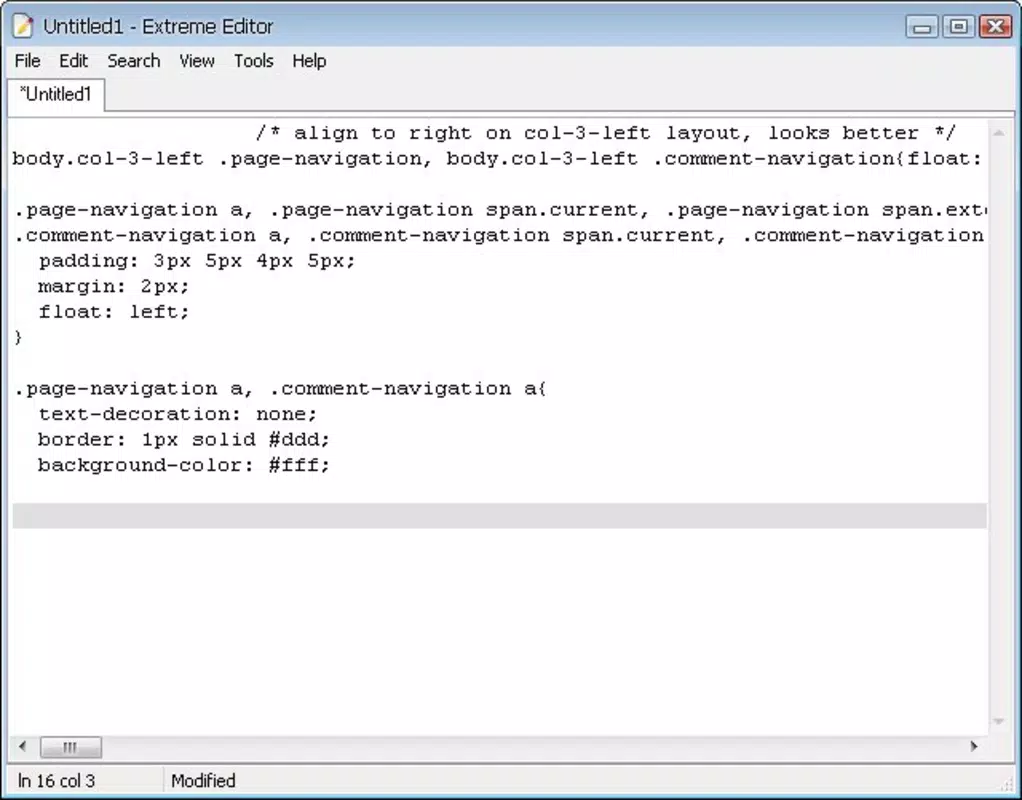Open the Help menu

(x=309, y=61)
